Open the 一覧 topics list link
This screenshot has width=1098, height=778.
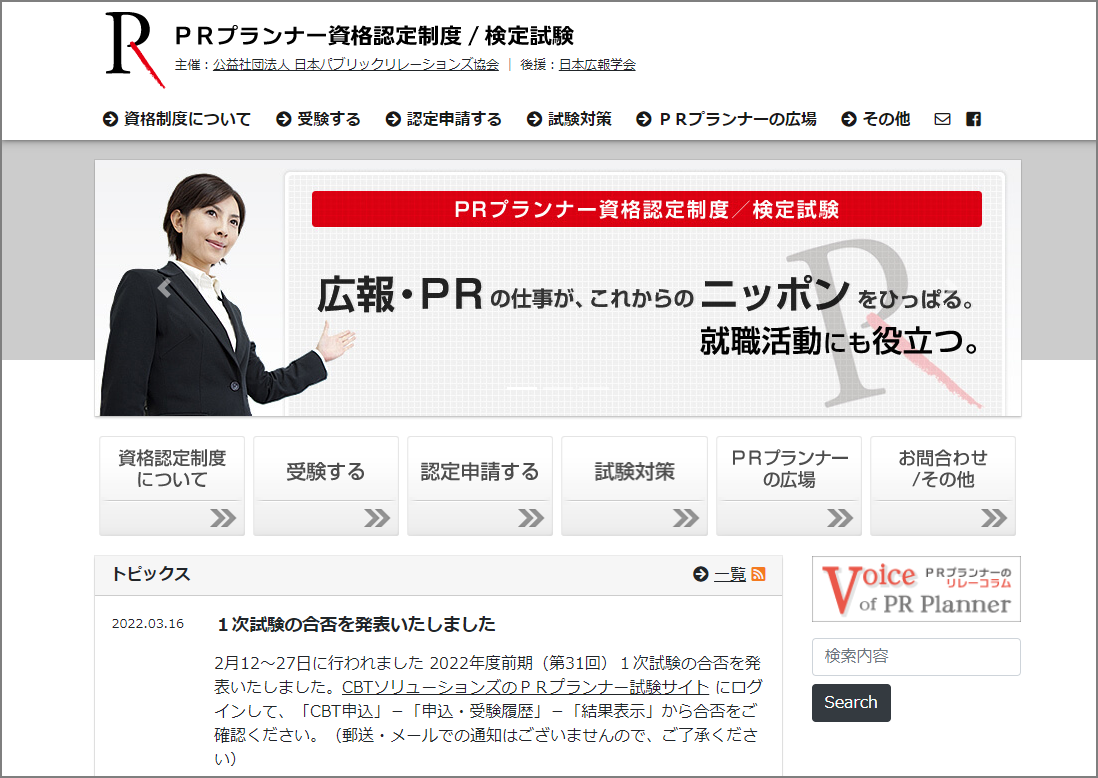click(x=730, y=574)
